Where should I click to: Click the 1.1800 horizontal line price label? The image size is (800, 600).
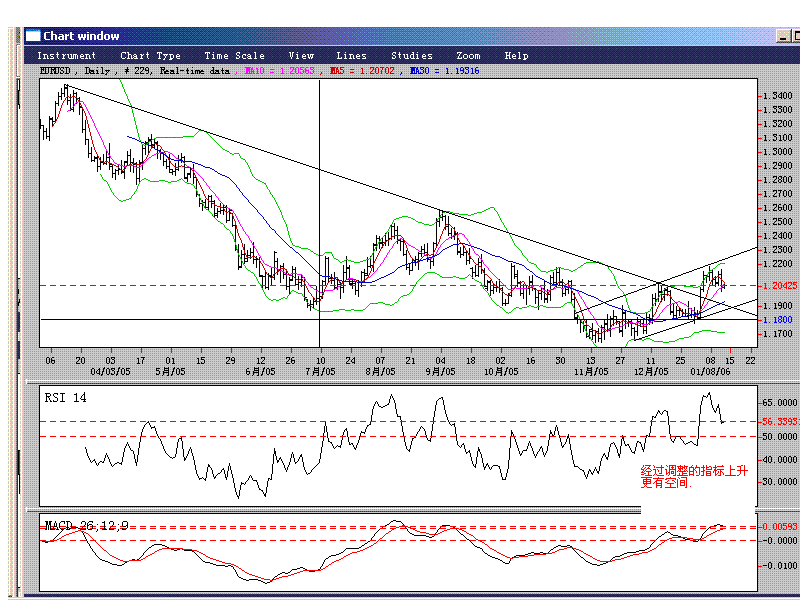[x=776, y=320]
